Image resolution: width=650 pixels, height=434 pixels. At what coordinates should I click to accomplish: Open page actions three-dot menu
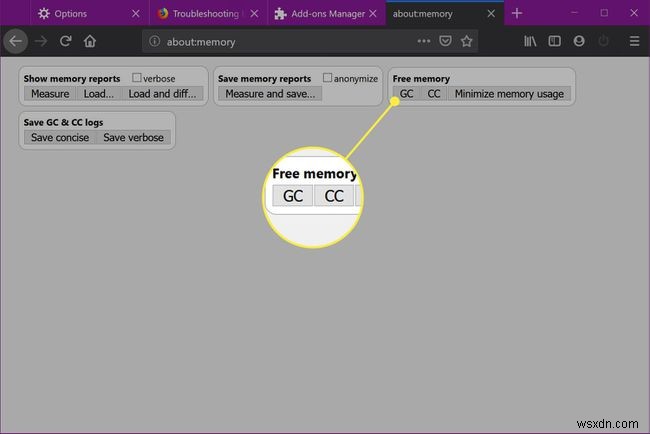click(424, 41)
